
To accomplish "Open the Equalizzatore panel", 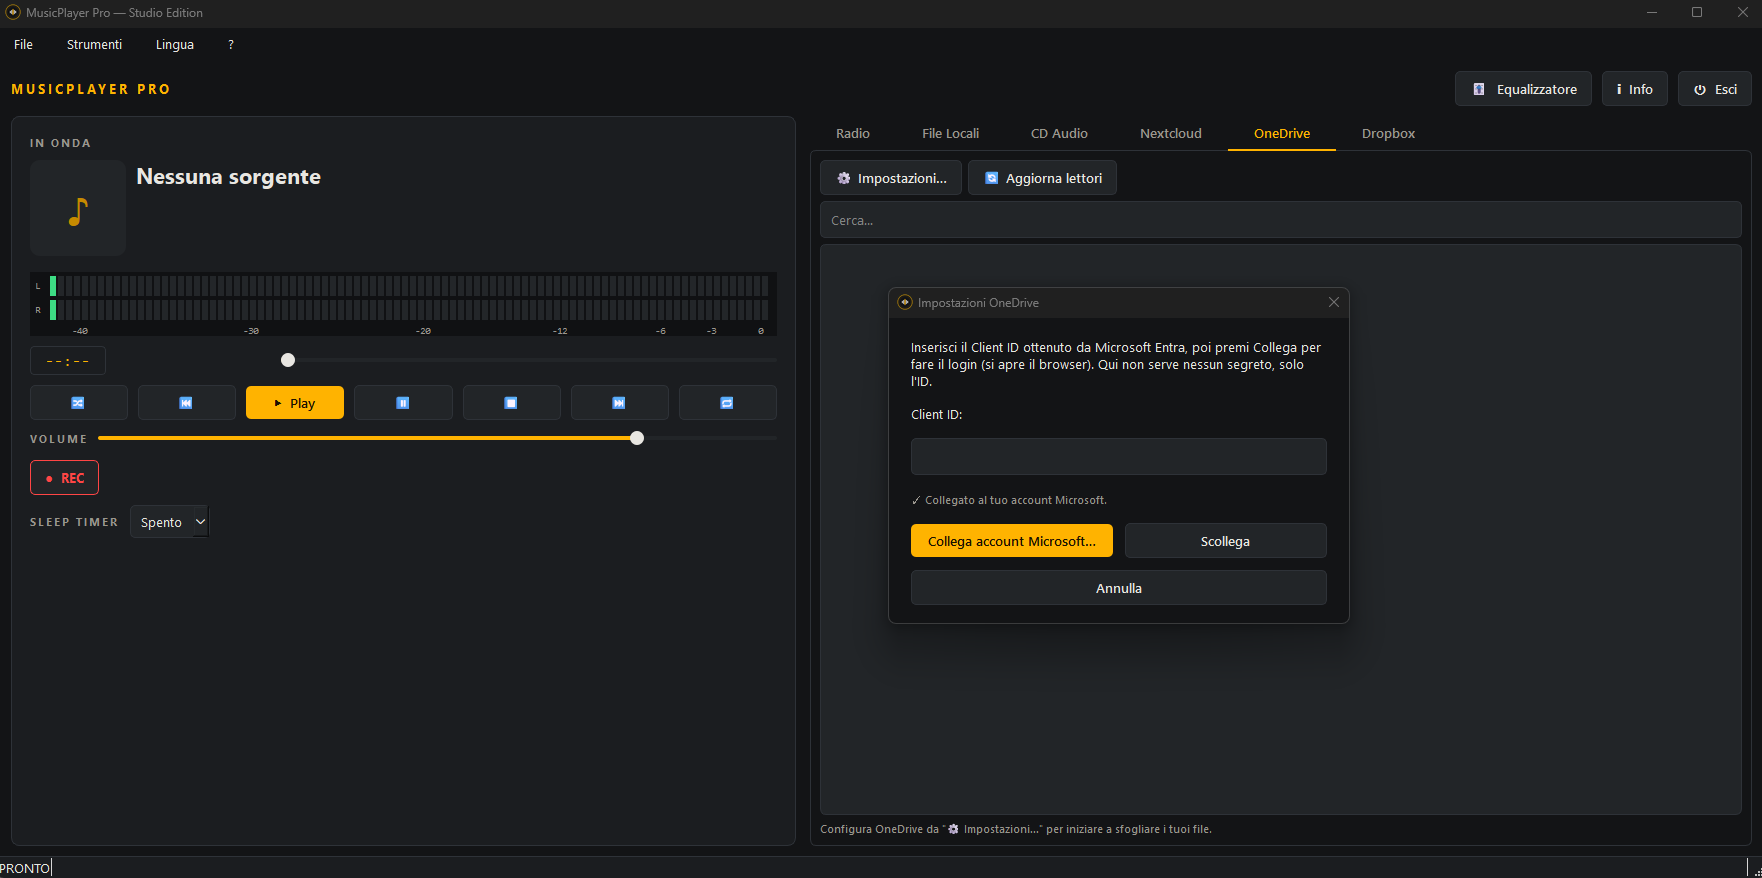I will pyautogui.click(x=1523, y=89).
